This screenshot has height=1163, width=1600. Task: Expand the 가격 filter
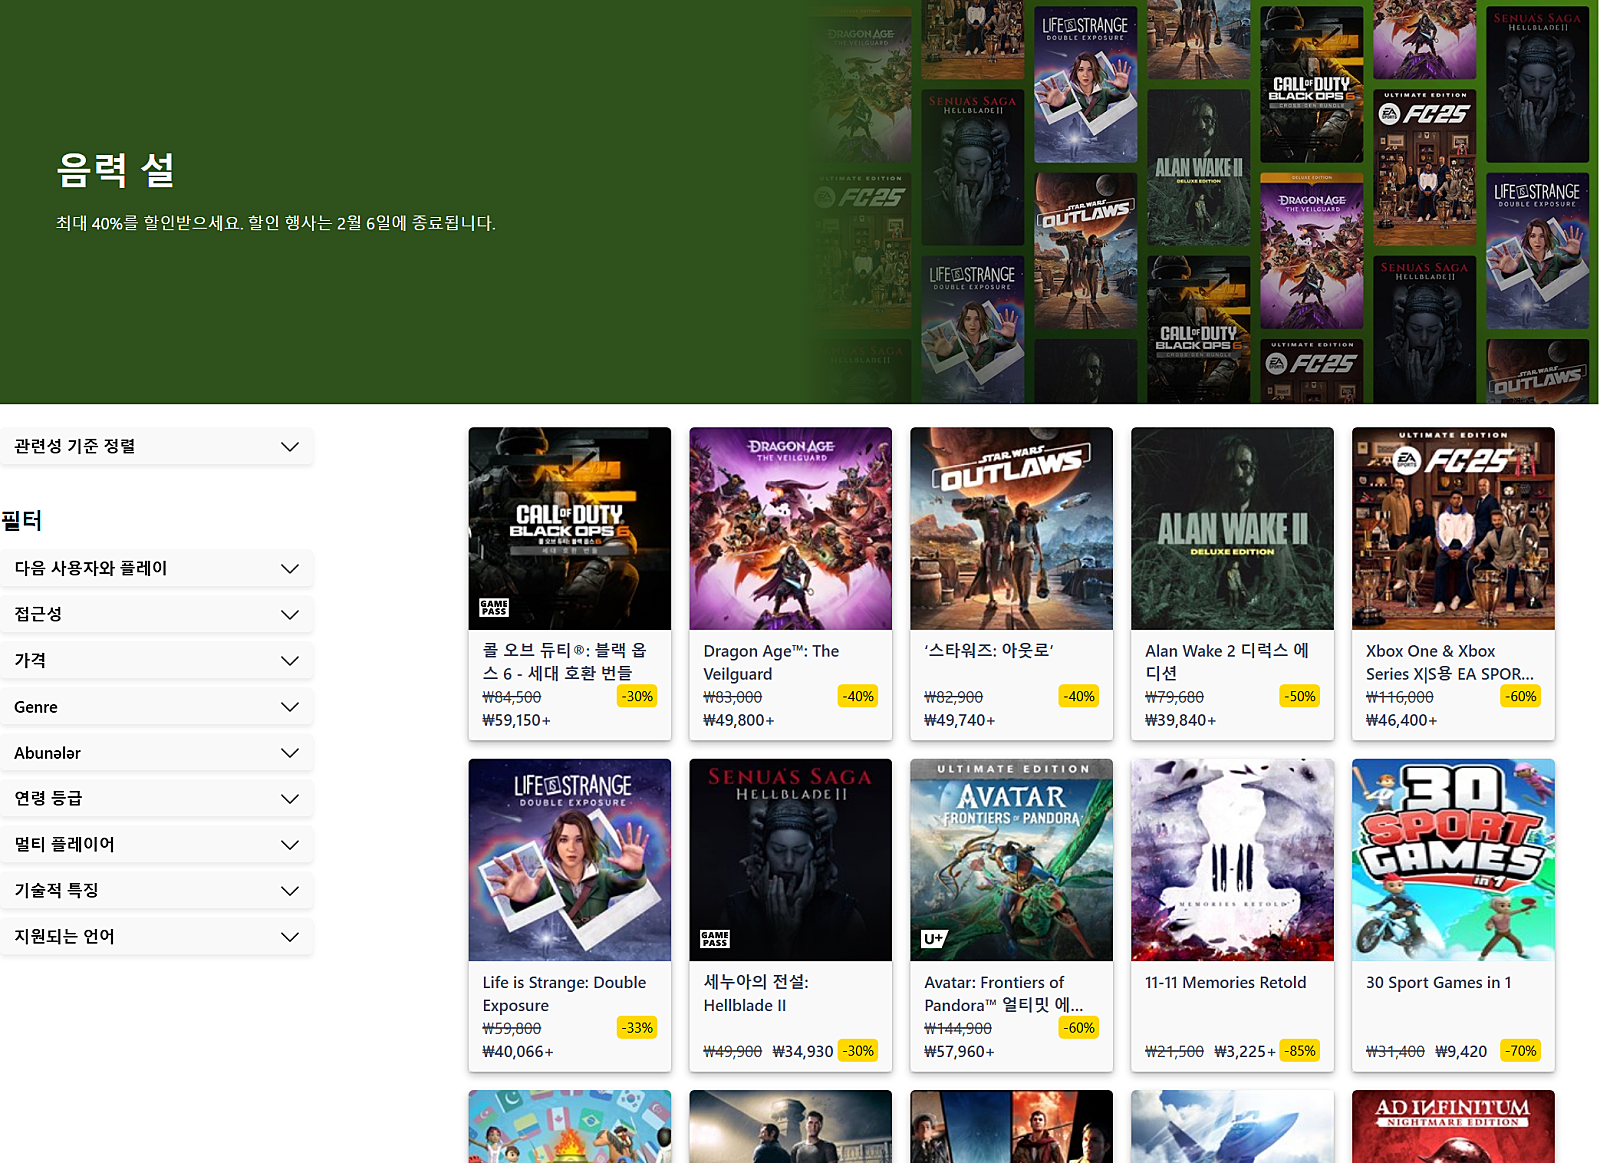[157, 660]
